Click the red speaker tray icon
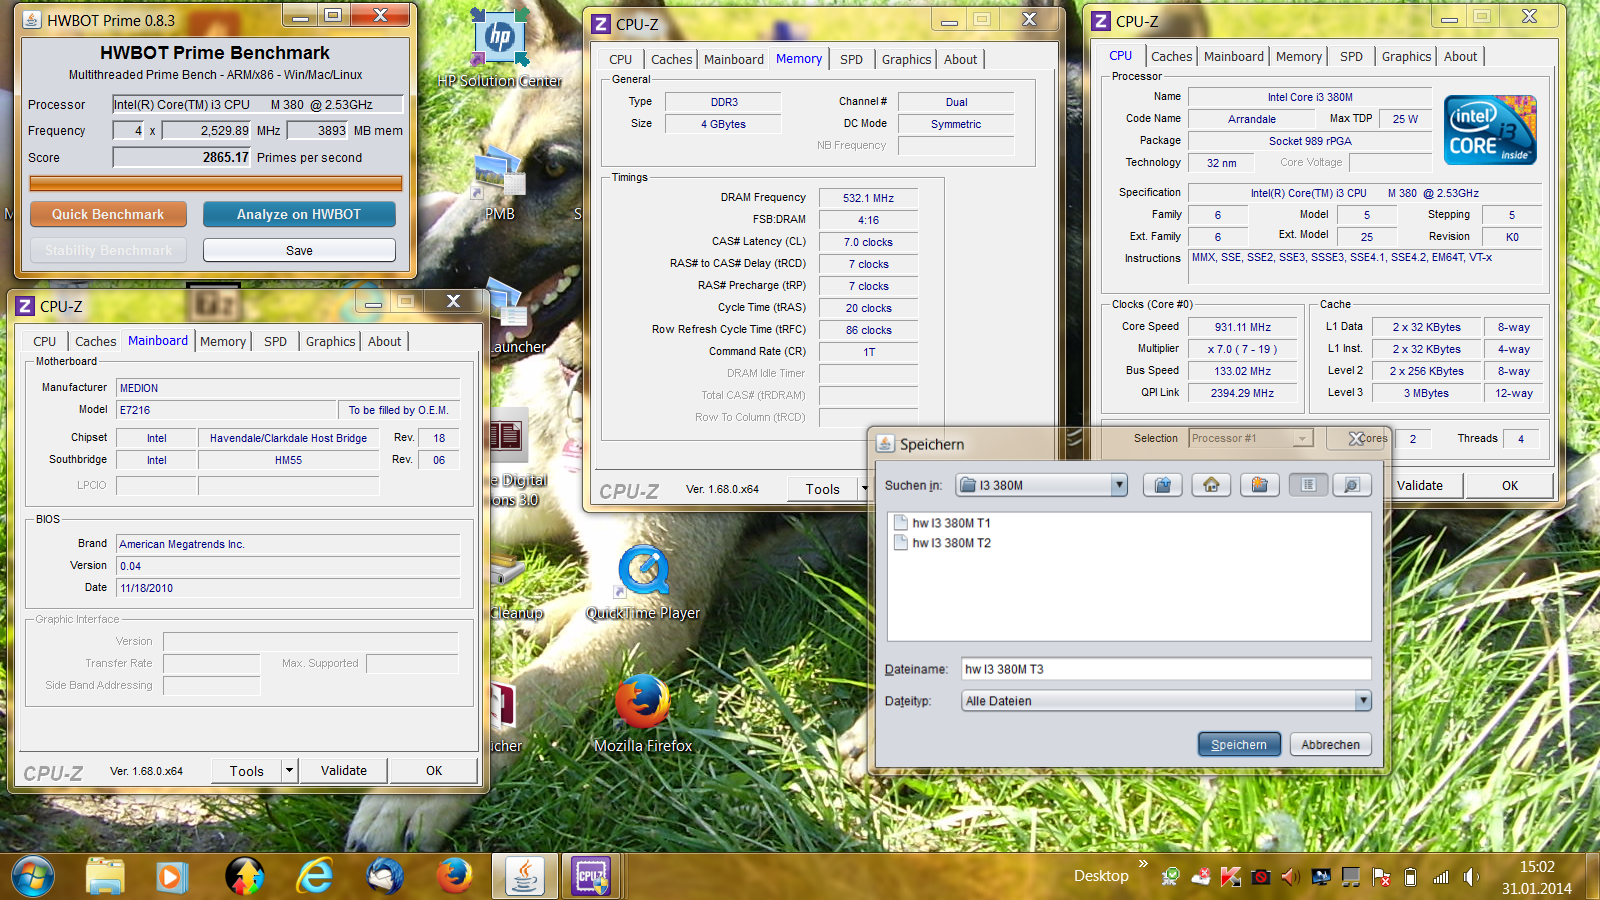1600x900 pixels. (x=1290, y=877)
